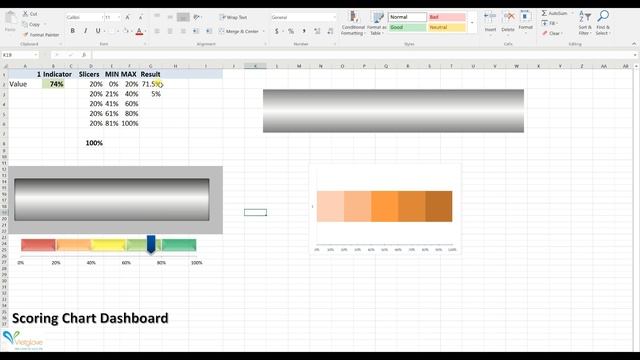640x360 pixels.
Task: Top-align cell contents
Action: (157, 17)
